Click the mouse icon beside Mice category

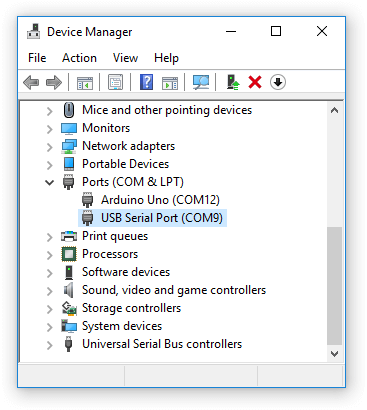point(69,110)
